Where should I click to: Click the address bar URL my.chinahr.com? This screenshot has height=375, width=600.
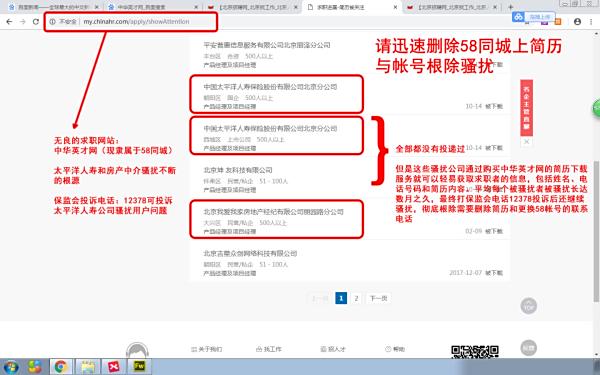point(136,22)
